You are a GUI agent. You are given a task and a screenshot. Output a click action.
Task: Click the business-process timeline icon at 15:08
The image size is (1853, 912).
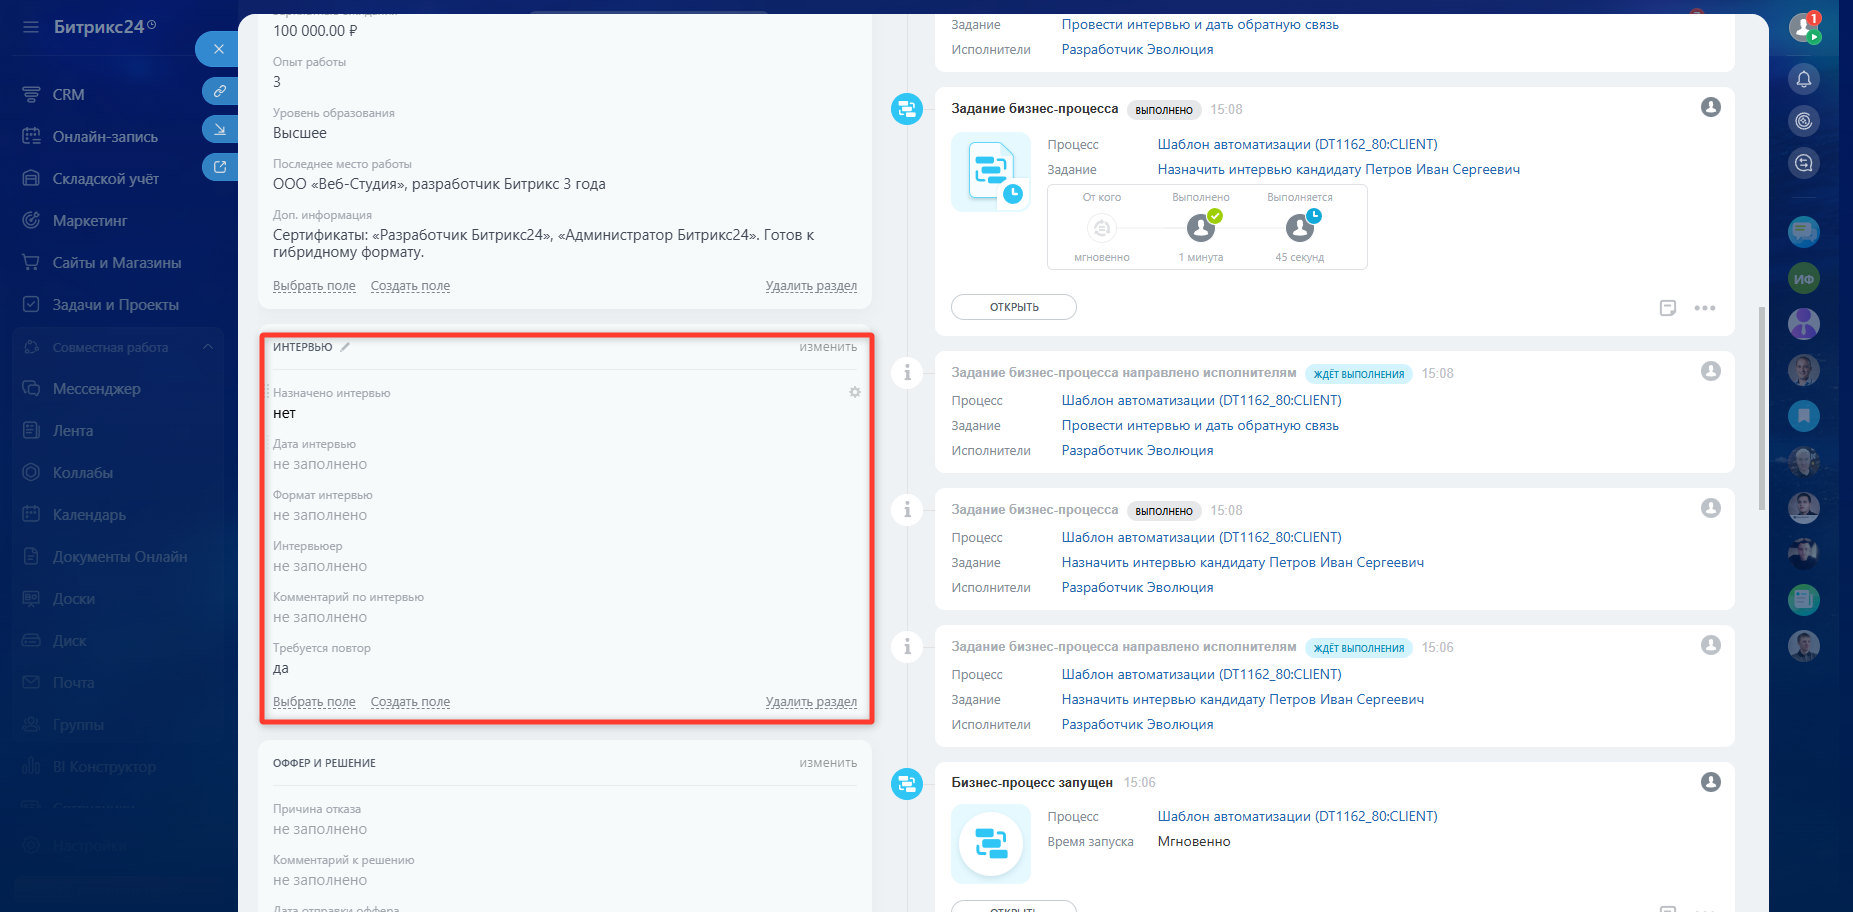point(907,109)
